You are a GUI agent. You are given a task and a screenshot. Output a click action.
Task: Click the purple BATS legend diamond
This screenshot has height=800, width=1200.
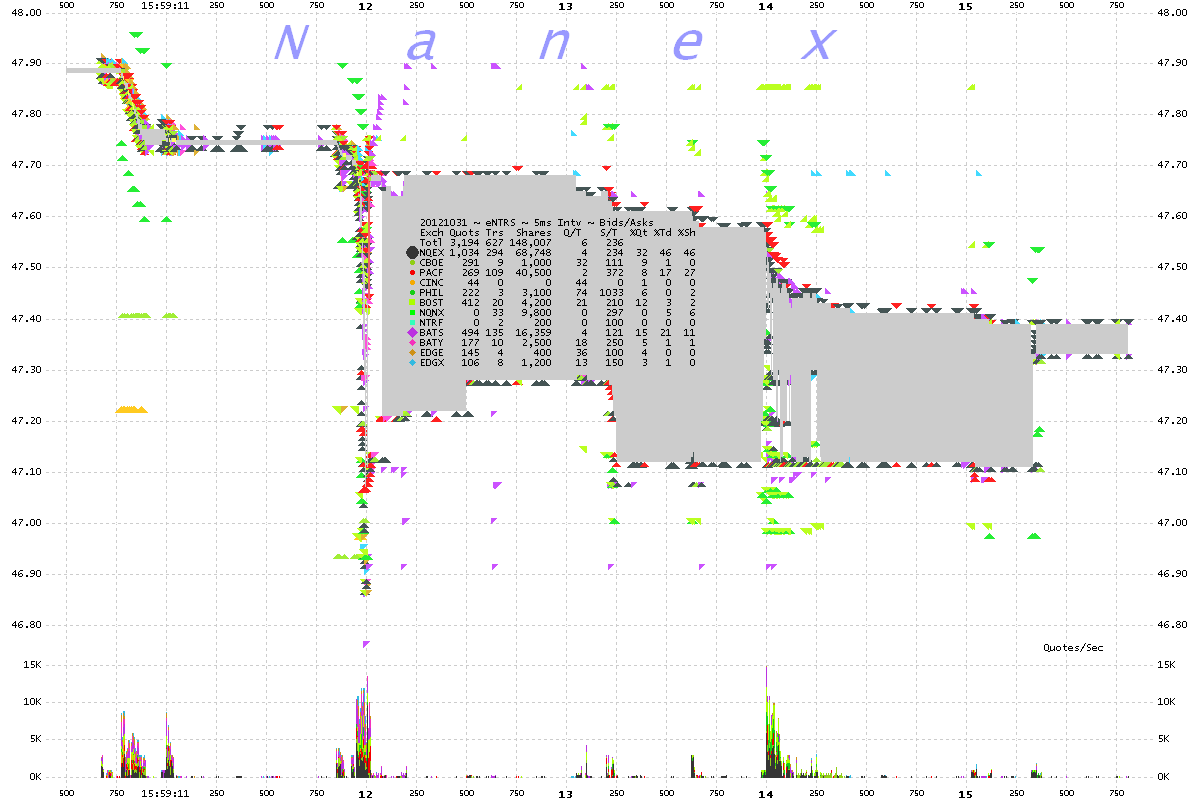[x=411, y=332]
